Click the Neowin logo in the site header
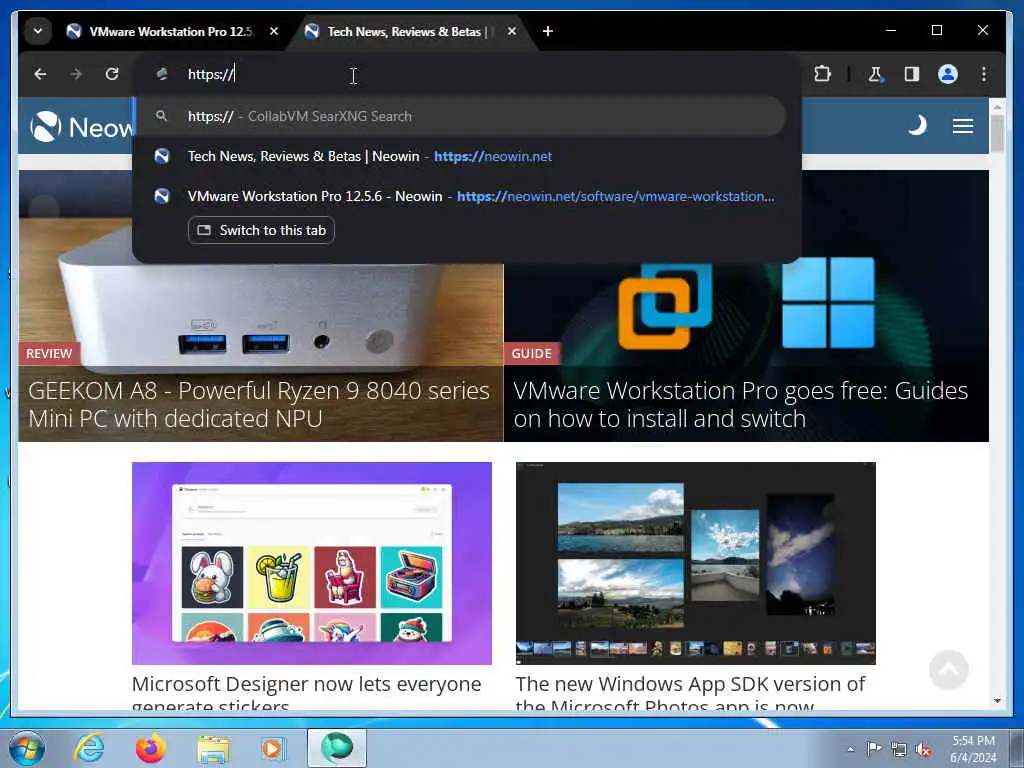 point(82,127)
